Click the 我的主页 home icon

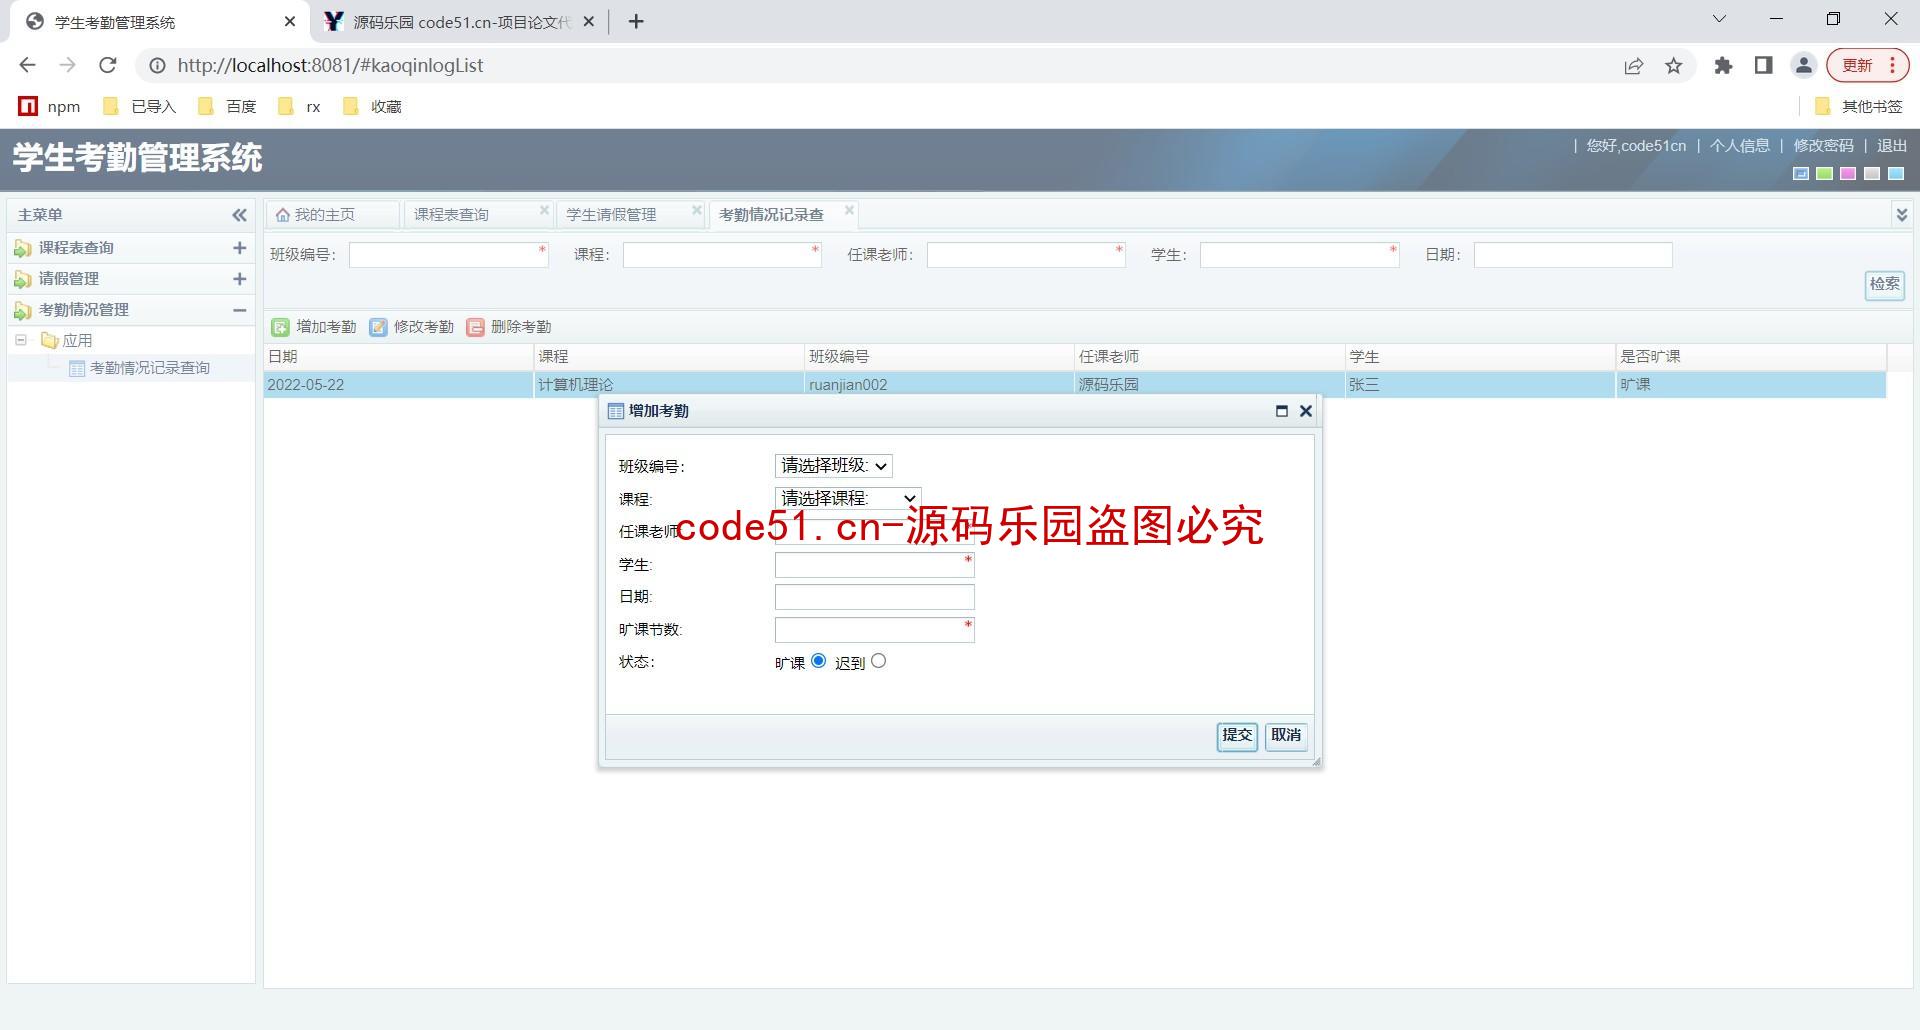(x=283, y=215)
